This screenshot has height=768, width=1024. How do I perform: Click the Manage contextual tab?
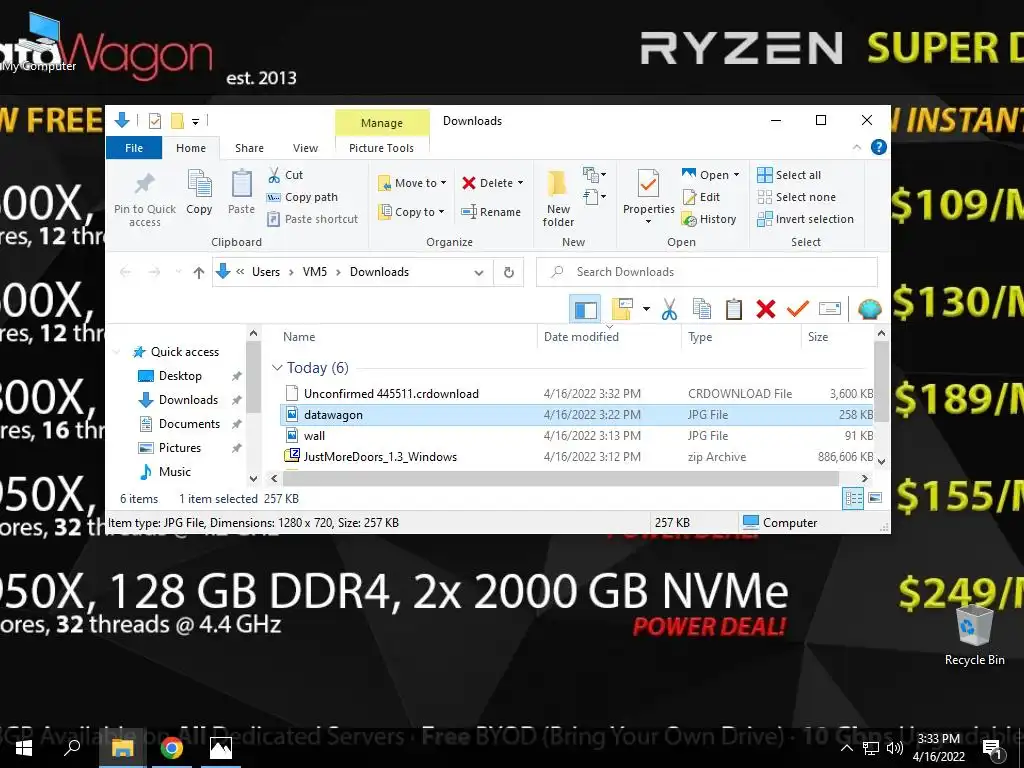(x=382, y=123)
